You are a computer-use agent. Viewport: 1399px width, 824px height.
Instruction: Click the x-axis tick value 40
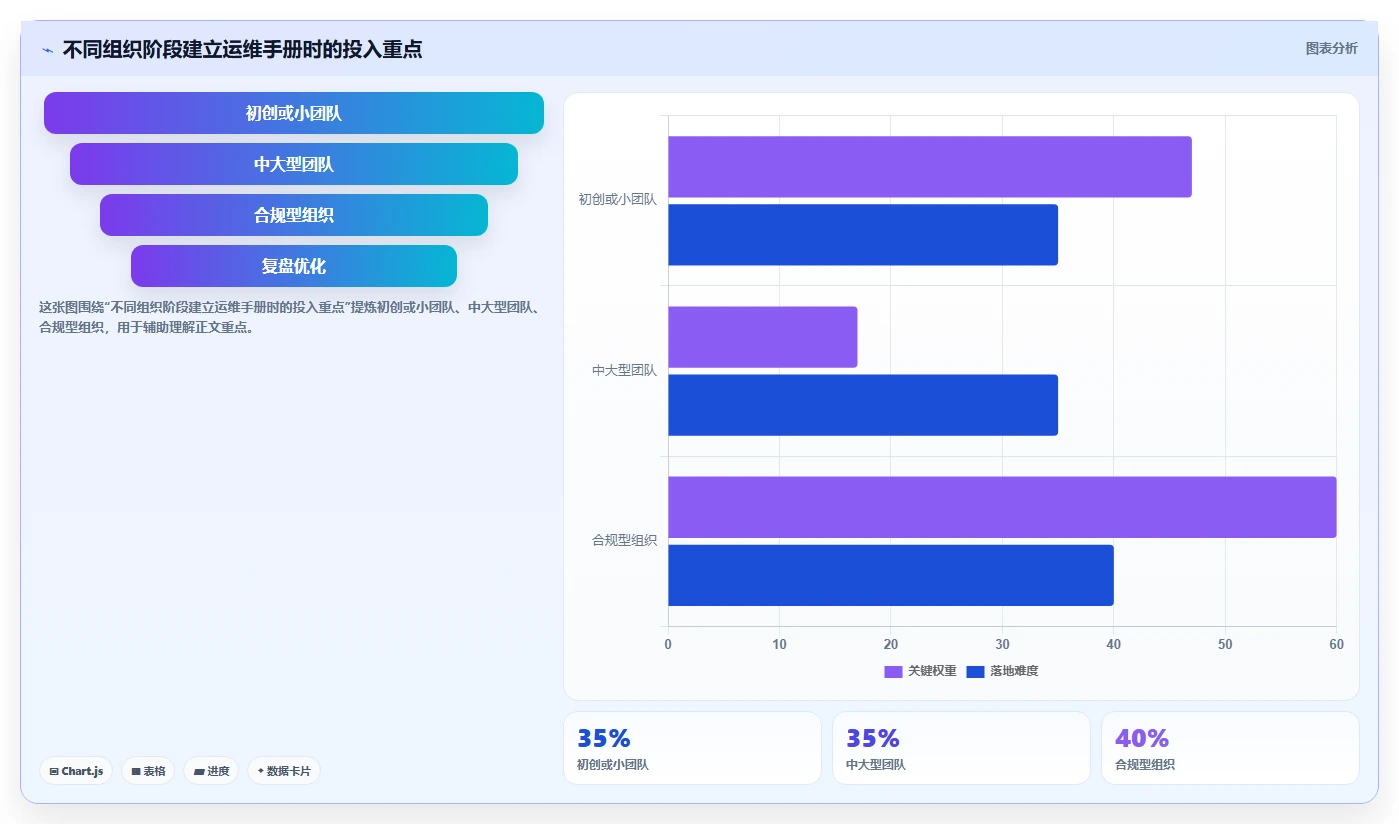(x=1113, y=645)
